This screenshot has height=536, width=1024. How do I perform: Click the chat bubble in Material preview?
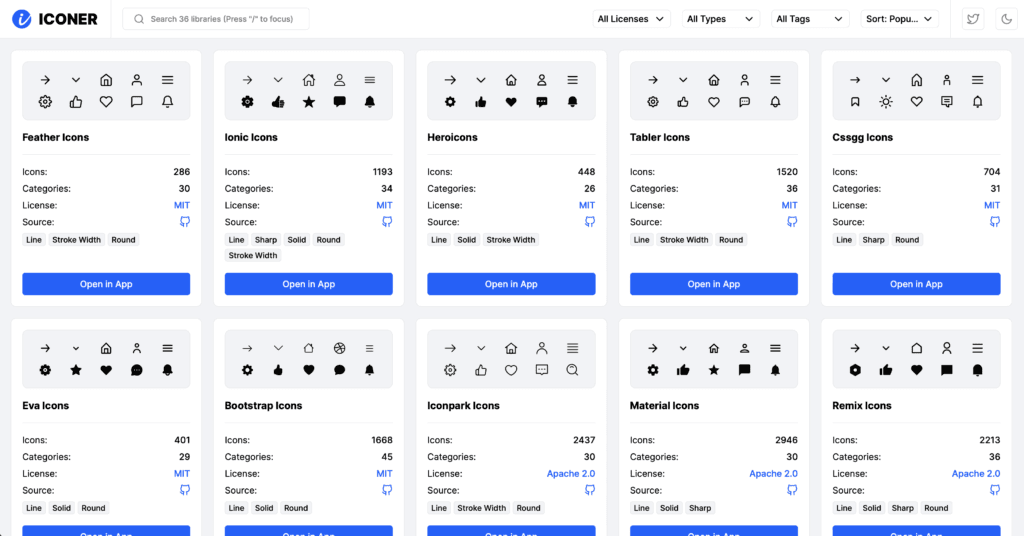pyautogui.click(x=744, y=370)
